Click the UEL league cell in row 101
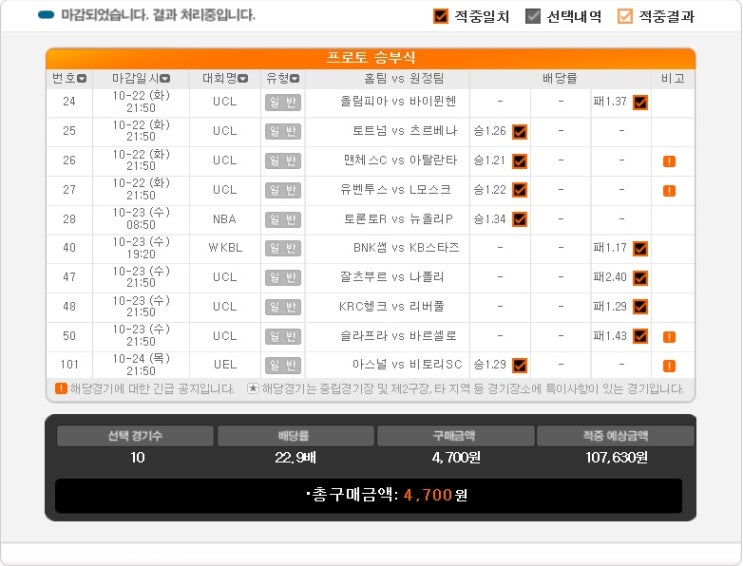 click(x=225, y=365)
